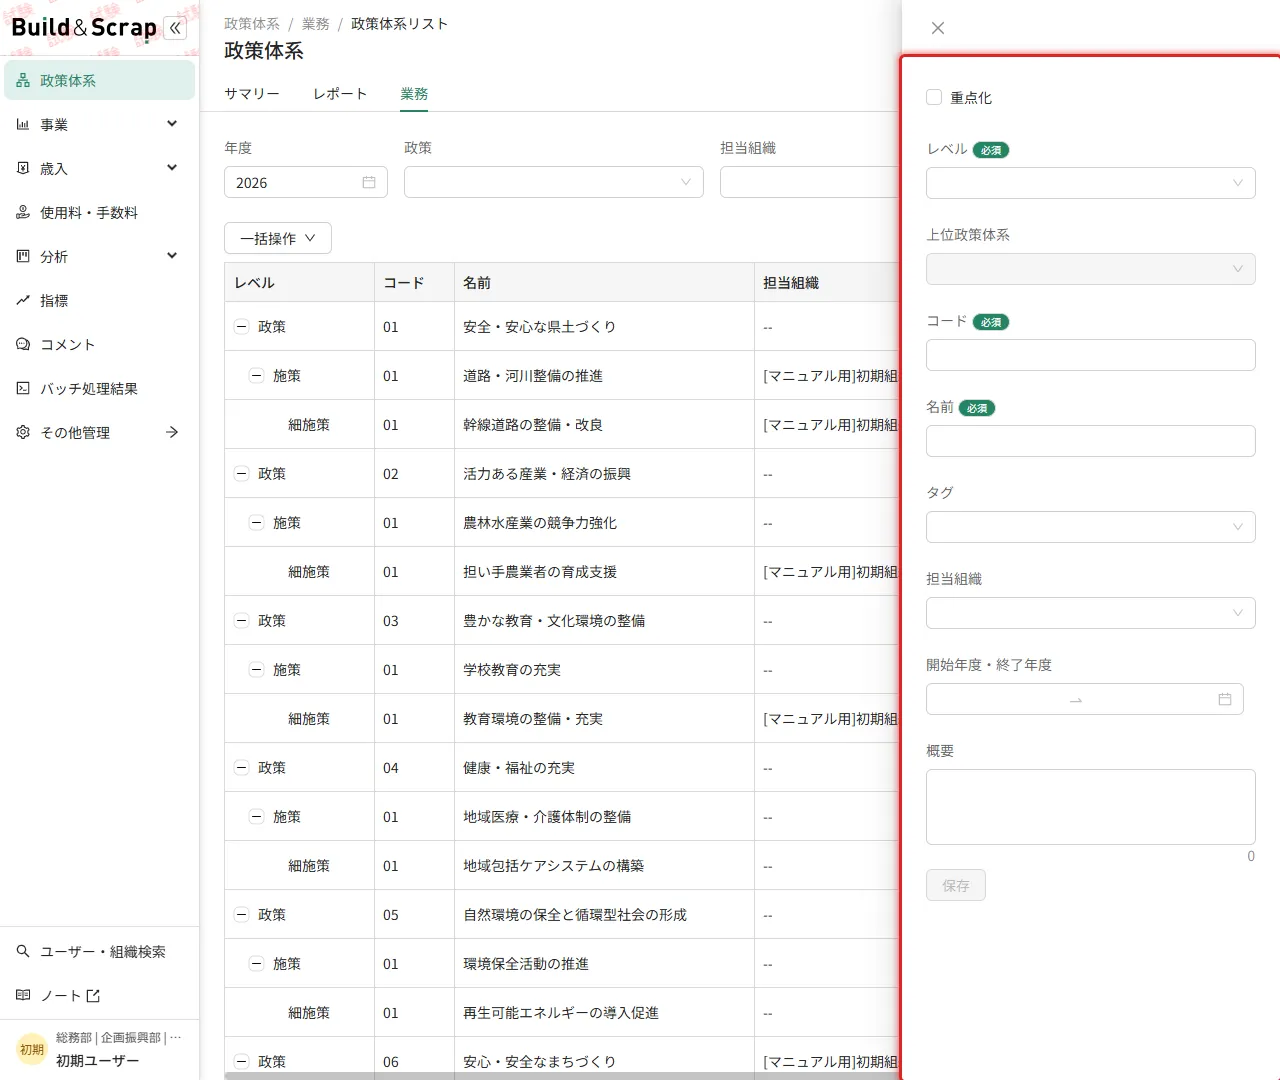Click the 担当組織 filter field above table
The height and width of the screenshot is (1080, 1280).
[x=810, y=182]
